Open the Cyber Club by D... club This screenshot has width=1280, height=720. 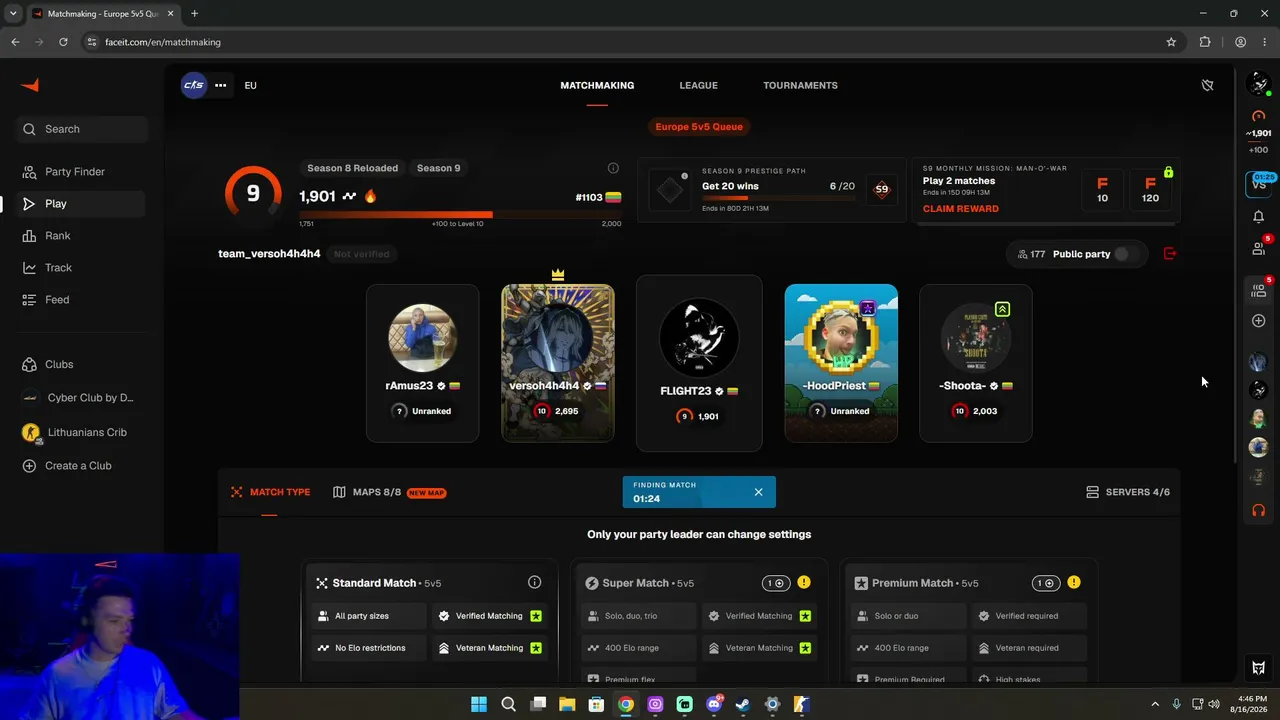click(x=82, y=398)
